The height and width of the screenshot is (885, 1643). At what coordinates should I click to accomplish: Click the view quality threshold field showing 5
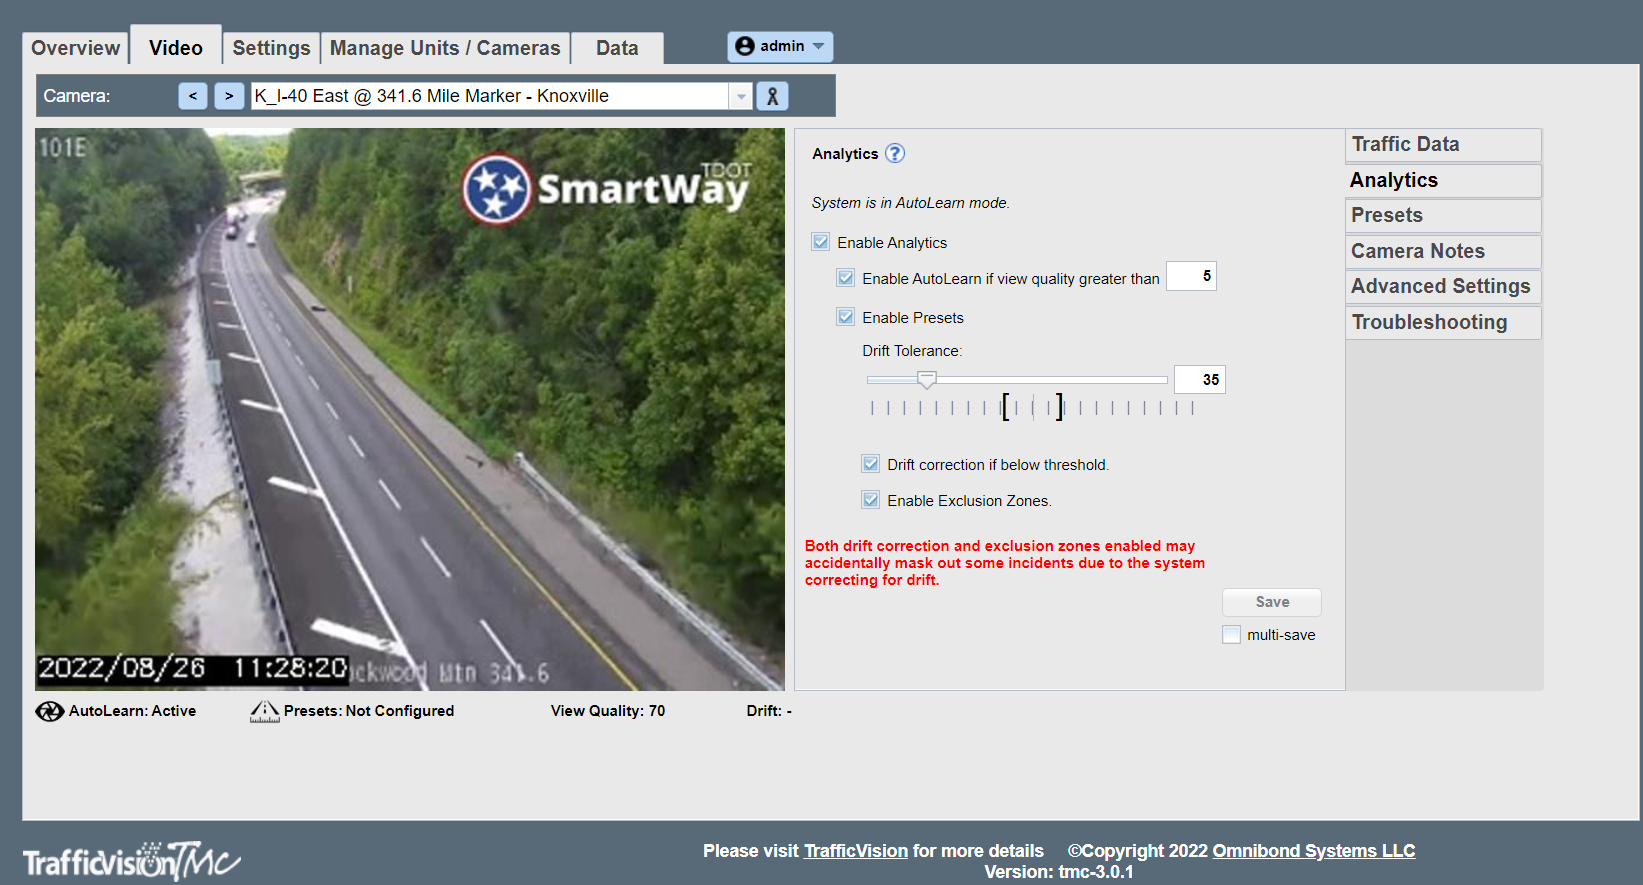1191,276
